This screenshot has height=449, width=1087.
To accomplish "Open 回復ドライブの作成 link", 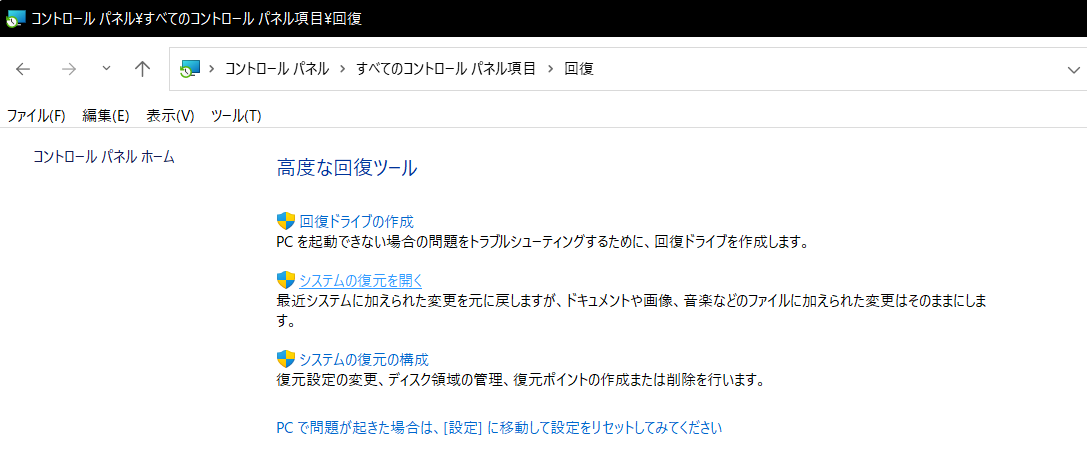I will coord(356,222).
